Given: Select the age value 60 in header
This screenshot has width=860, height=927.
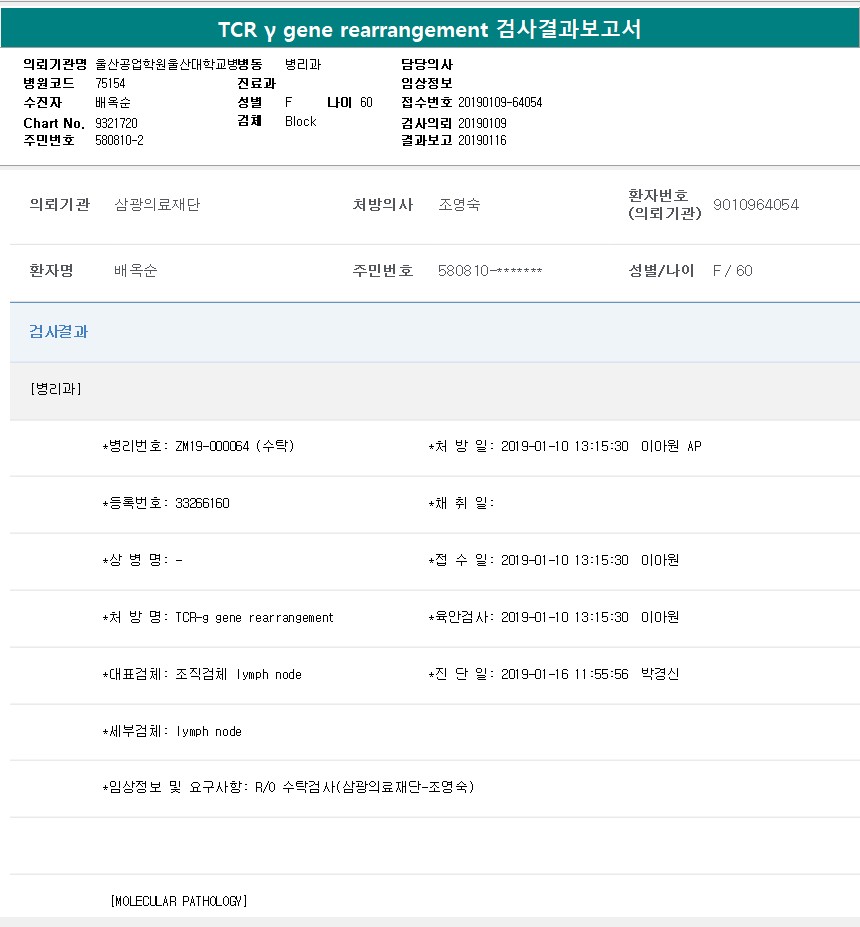Looking at the screenshot, I should [x=366, y=102].
